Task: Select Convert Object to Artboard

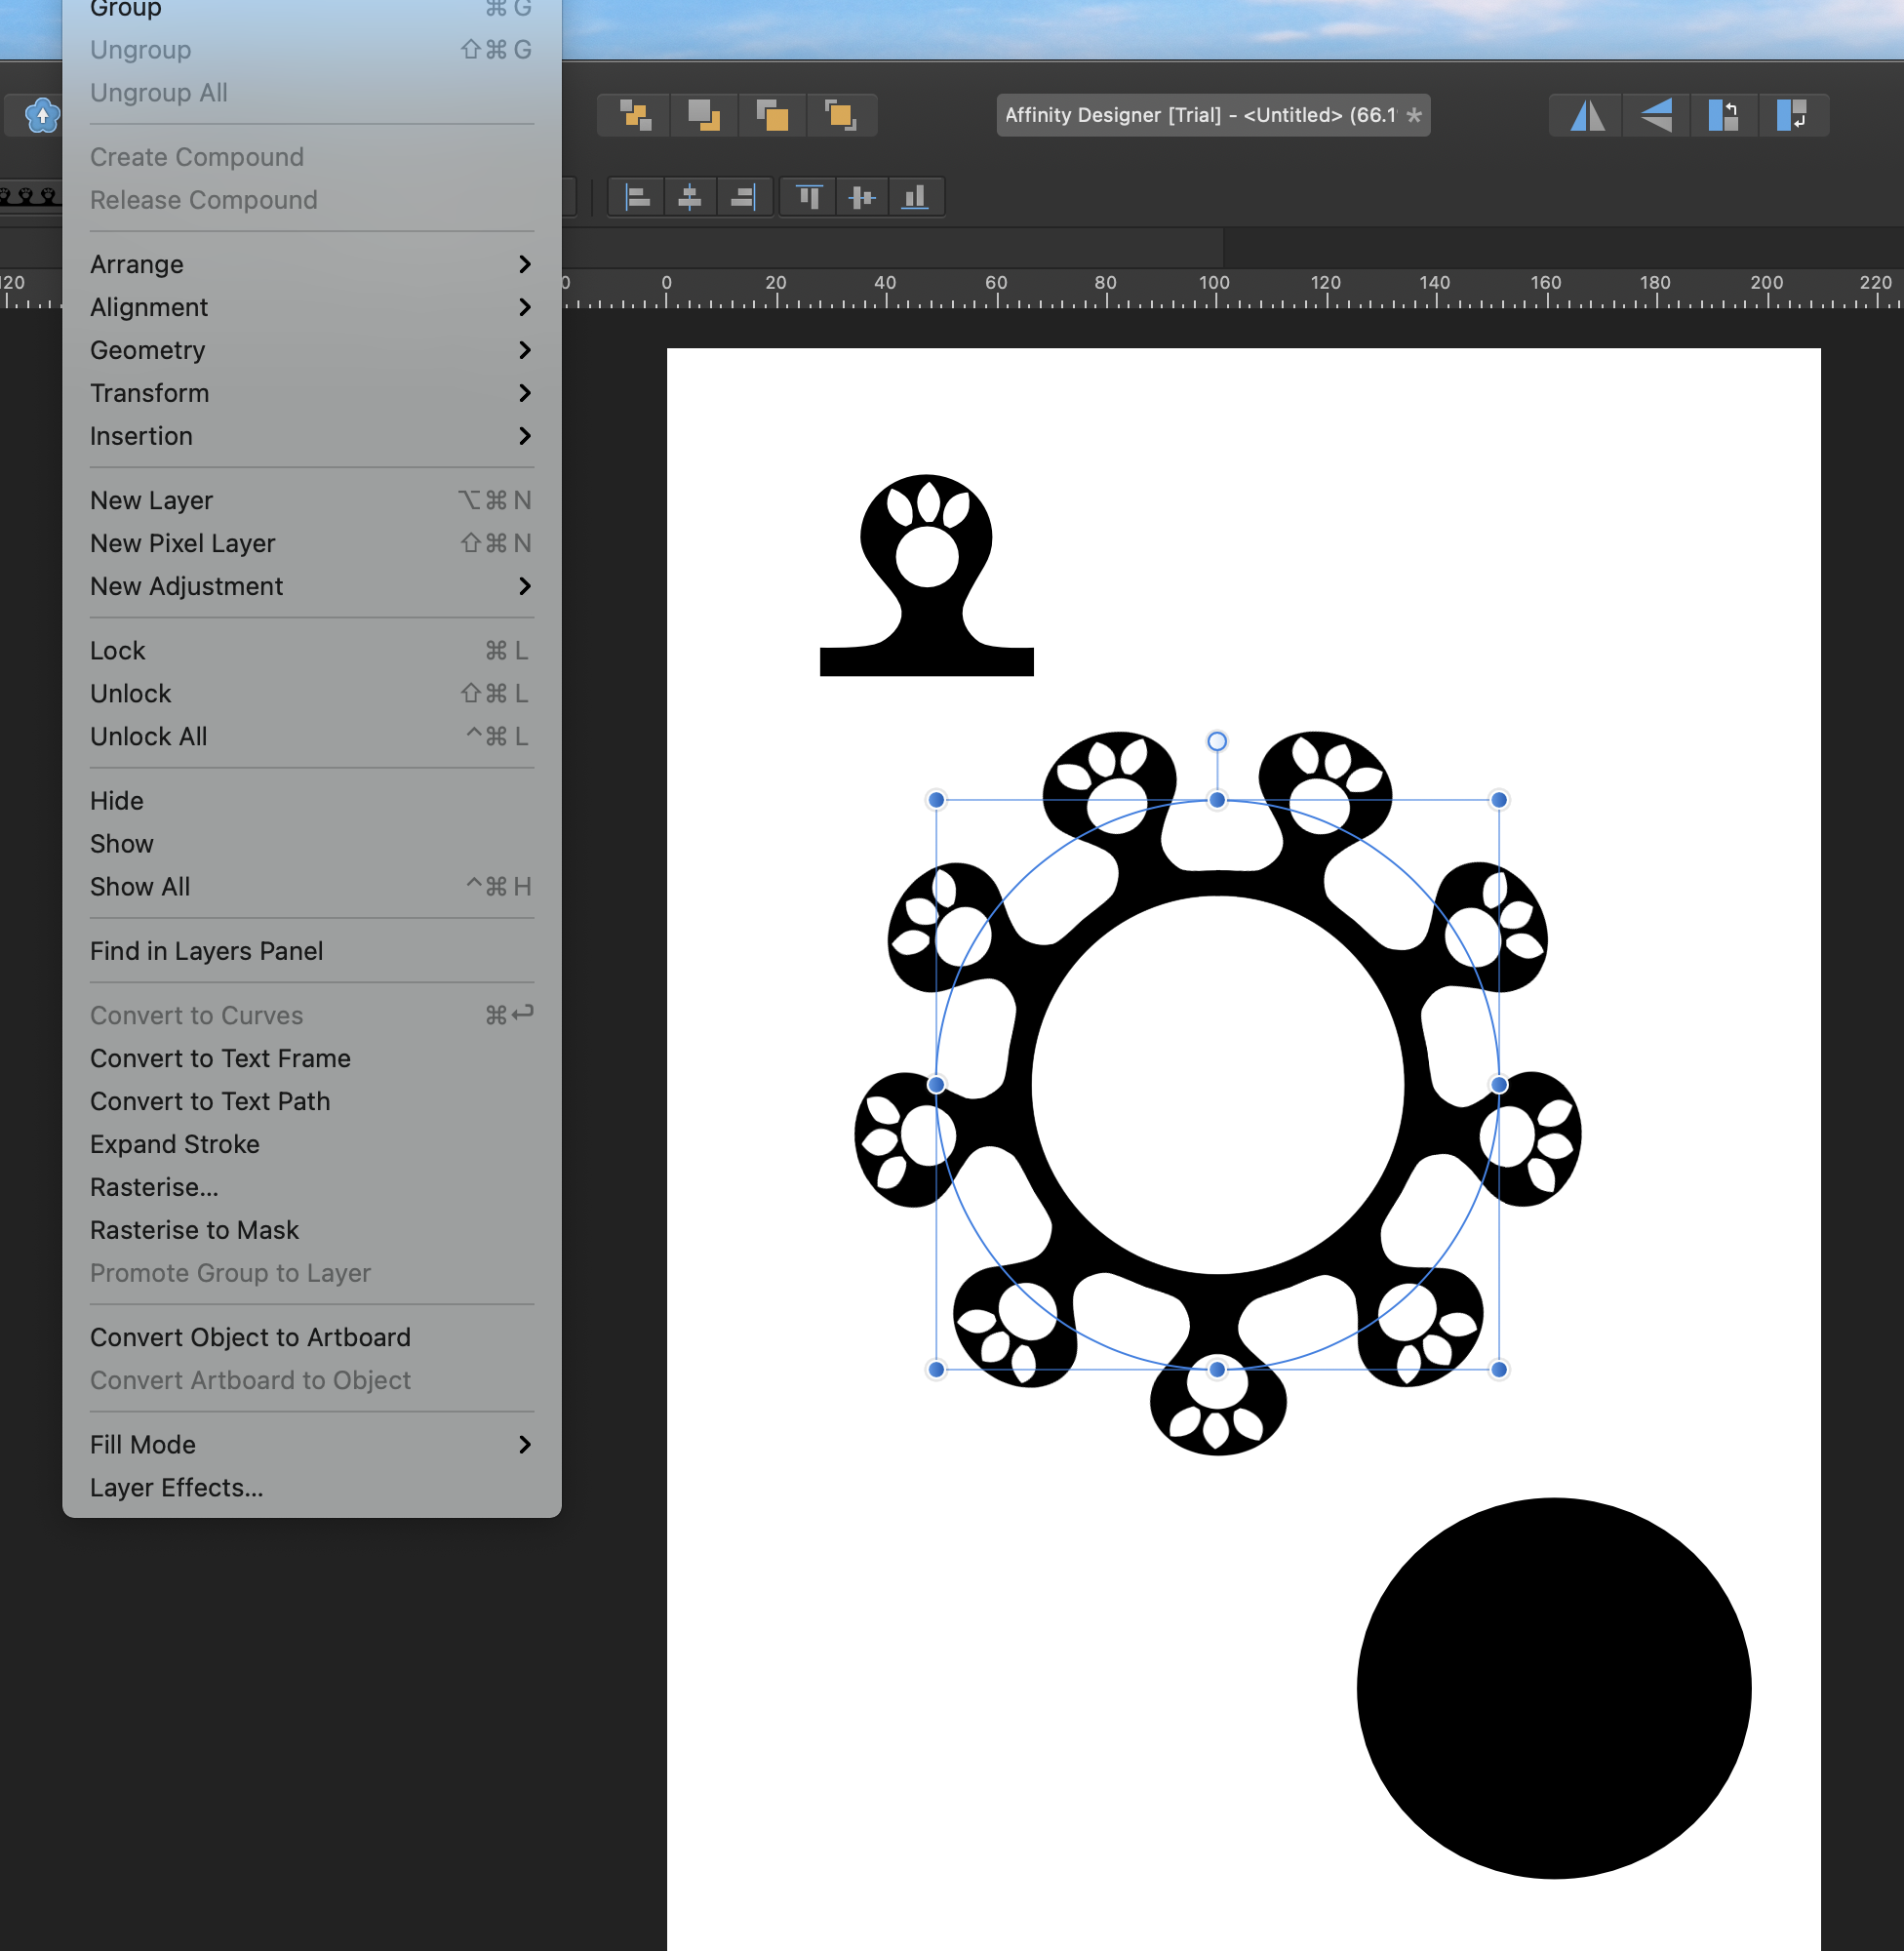Action: pyautogui.click(x=311, y=1337)
